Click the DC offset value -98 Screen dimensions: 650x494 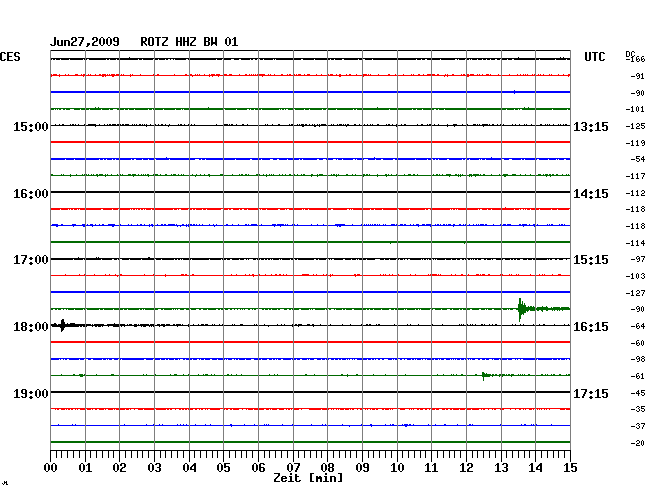click(x=638, y=359)
